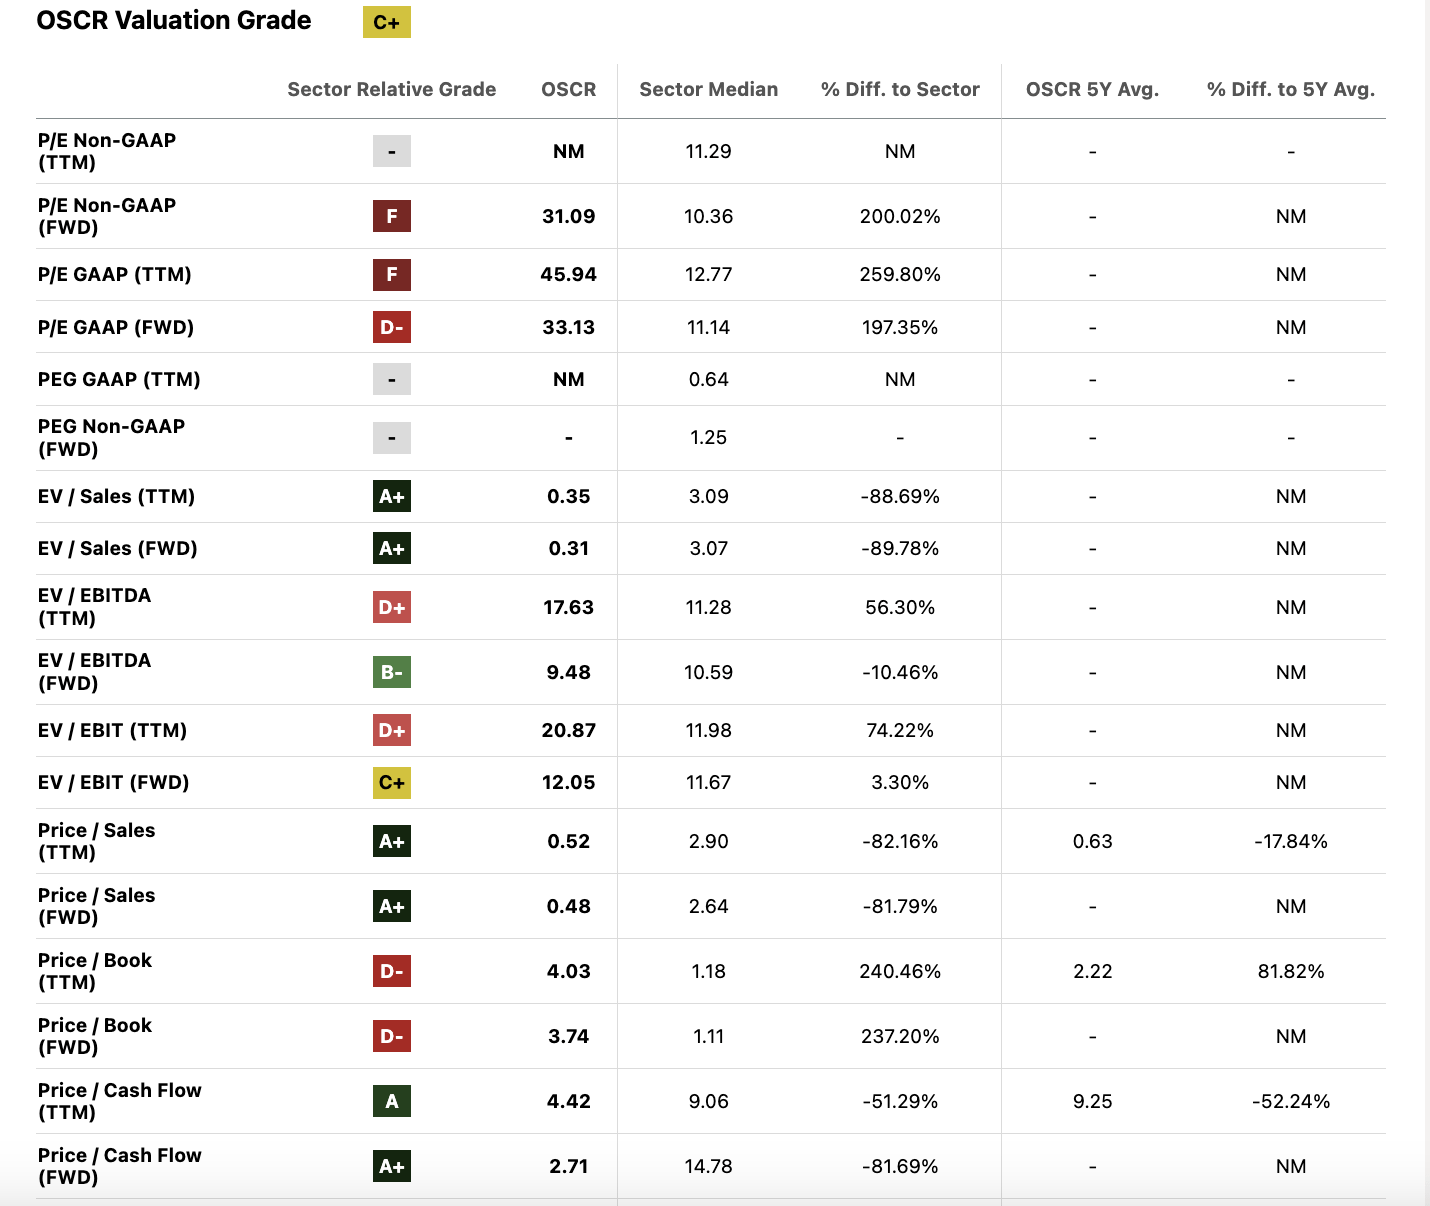Viewport: 1430px width, 1206px height.
Task: Click the D+ grade for EV / EBIT (TTM)
Action: [x=392, y=730]
